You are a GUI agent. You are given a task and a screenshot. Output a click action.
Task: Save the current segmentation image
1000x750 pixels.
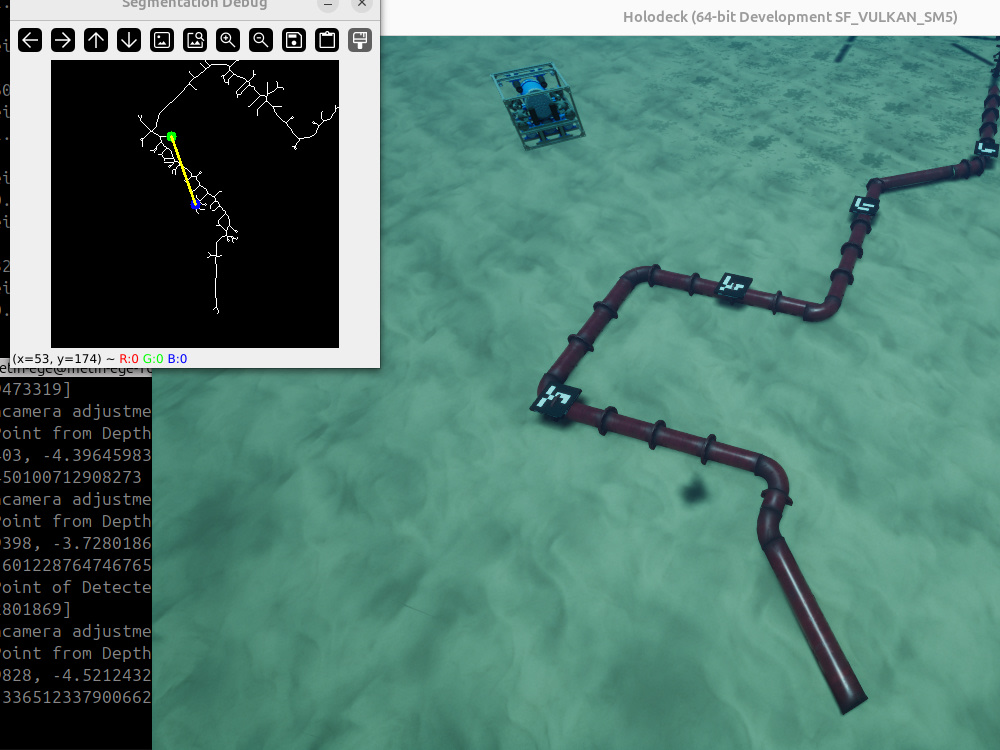coord(294,40)
